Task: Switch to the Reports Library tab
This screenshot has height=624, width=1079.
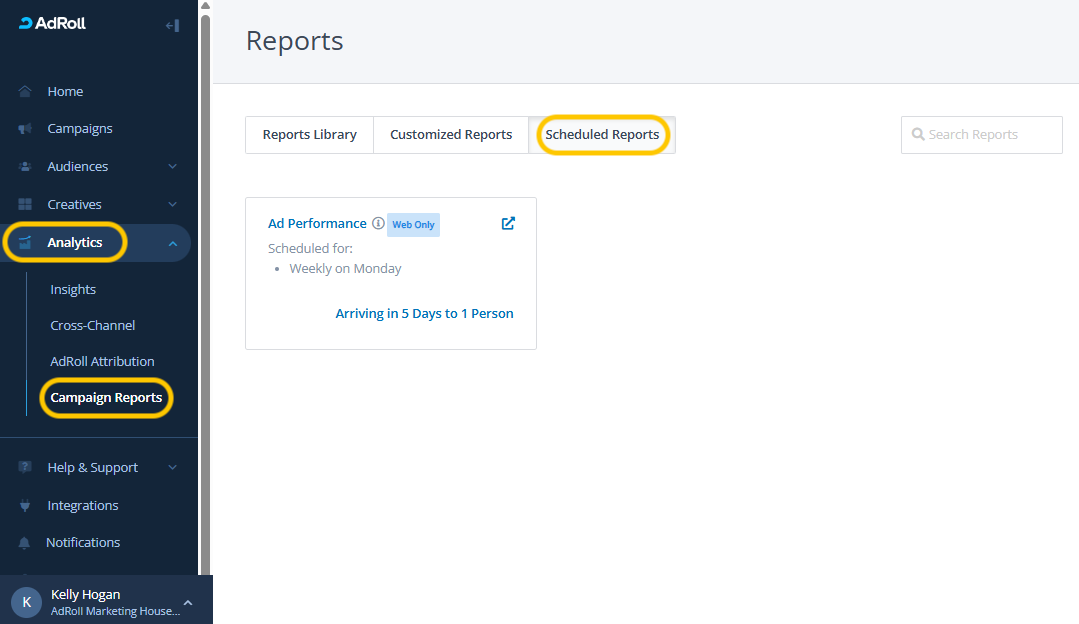Action: click(x=309, y=135)
